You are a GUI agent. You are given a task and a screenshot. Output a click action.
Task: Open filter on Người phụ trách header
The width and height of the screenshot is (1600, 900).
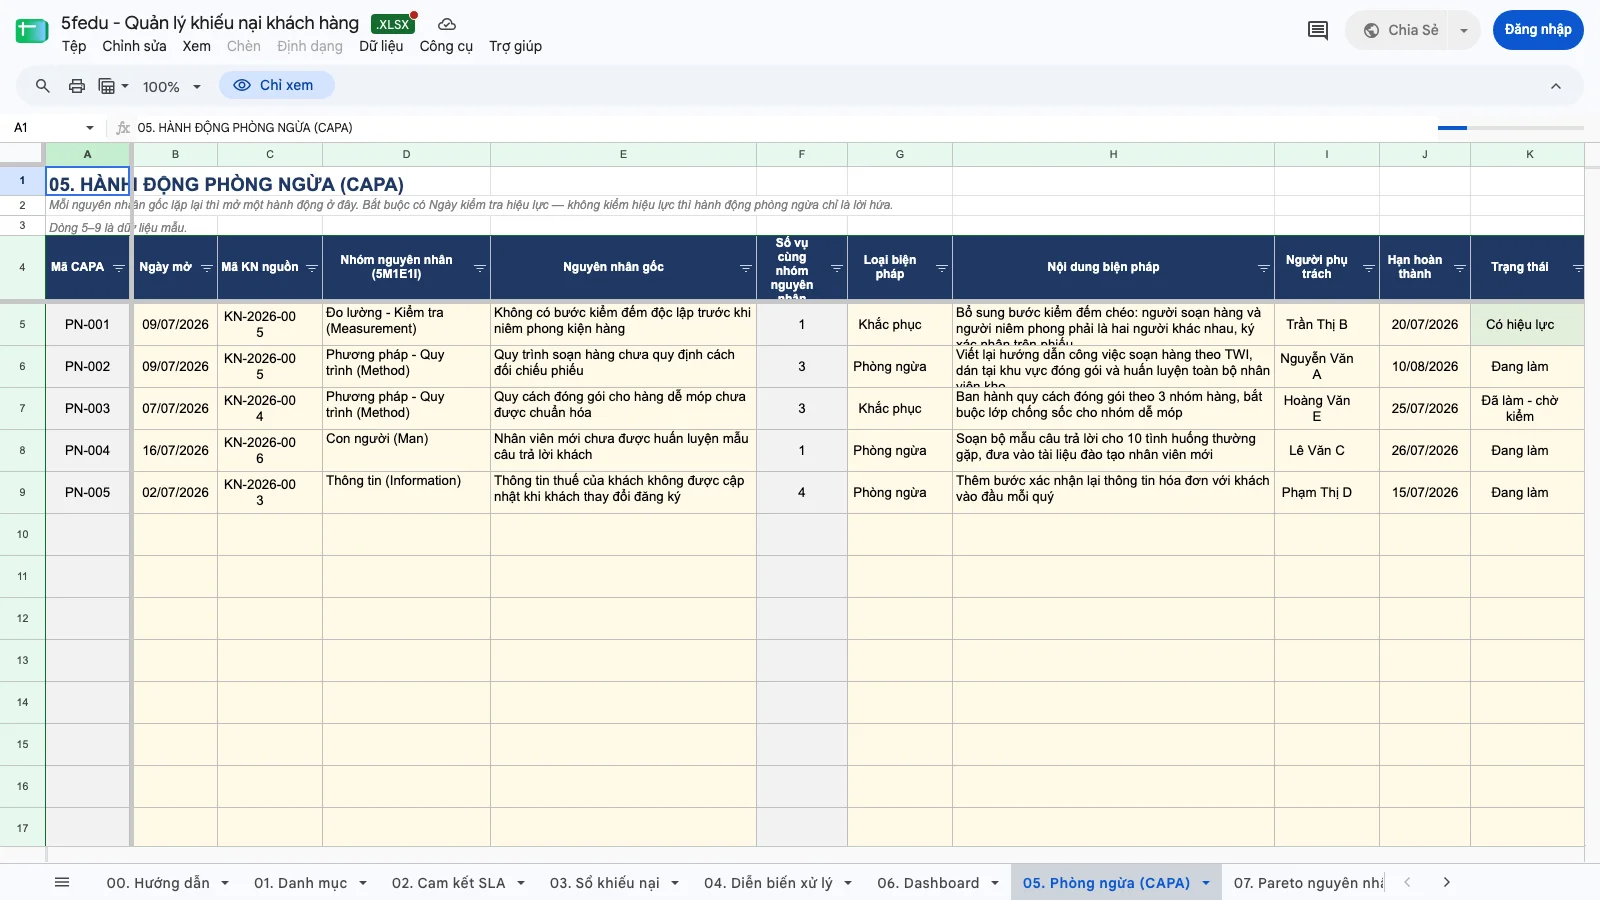point(1369,268)
